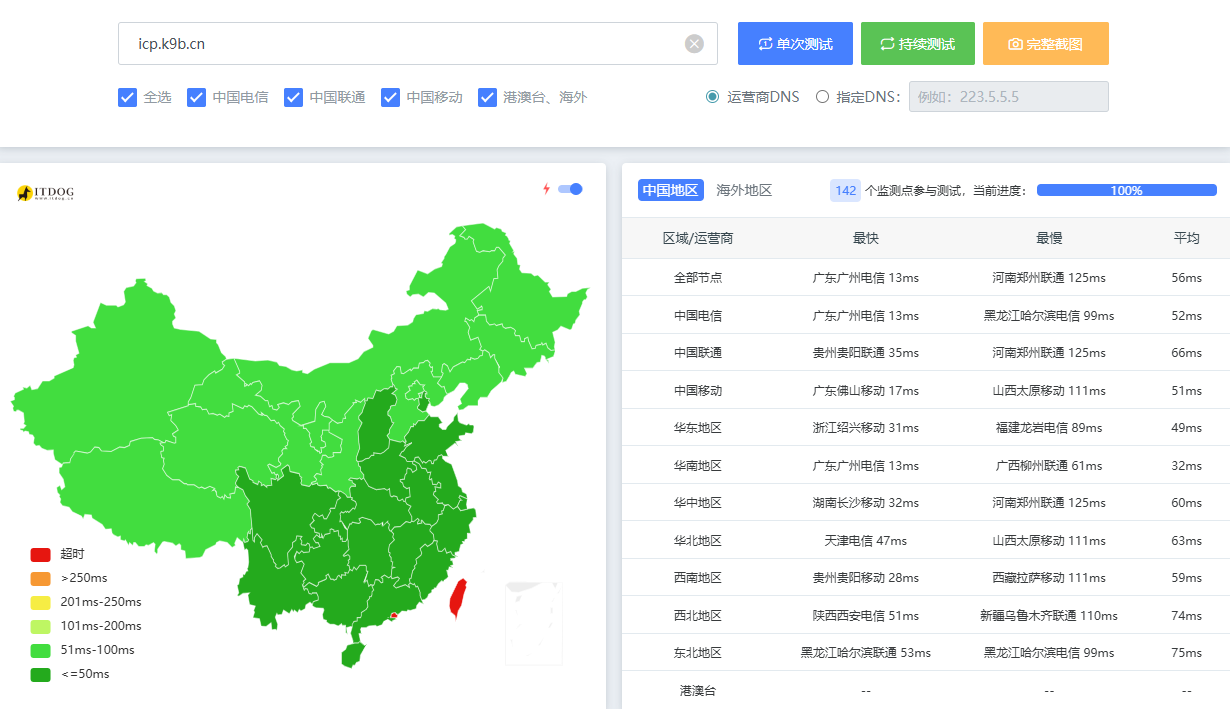Viewport: 1230px width, 709px height.
Task: Click the 100% progress bar
Action: tap(1126, 190)
